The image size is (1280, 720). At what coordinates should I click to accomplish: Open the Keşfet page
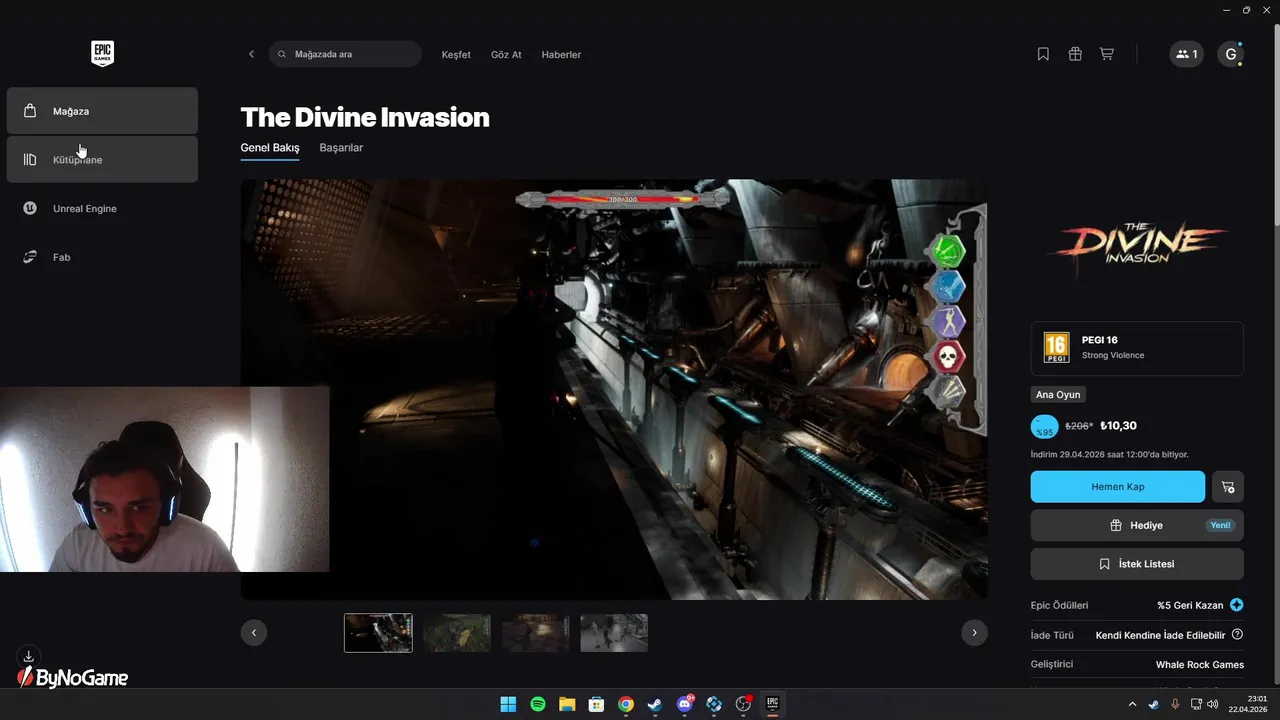tap(456, 54)
